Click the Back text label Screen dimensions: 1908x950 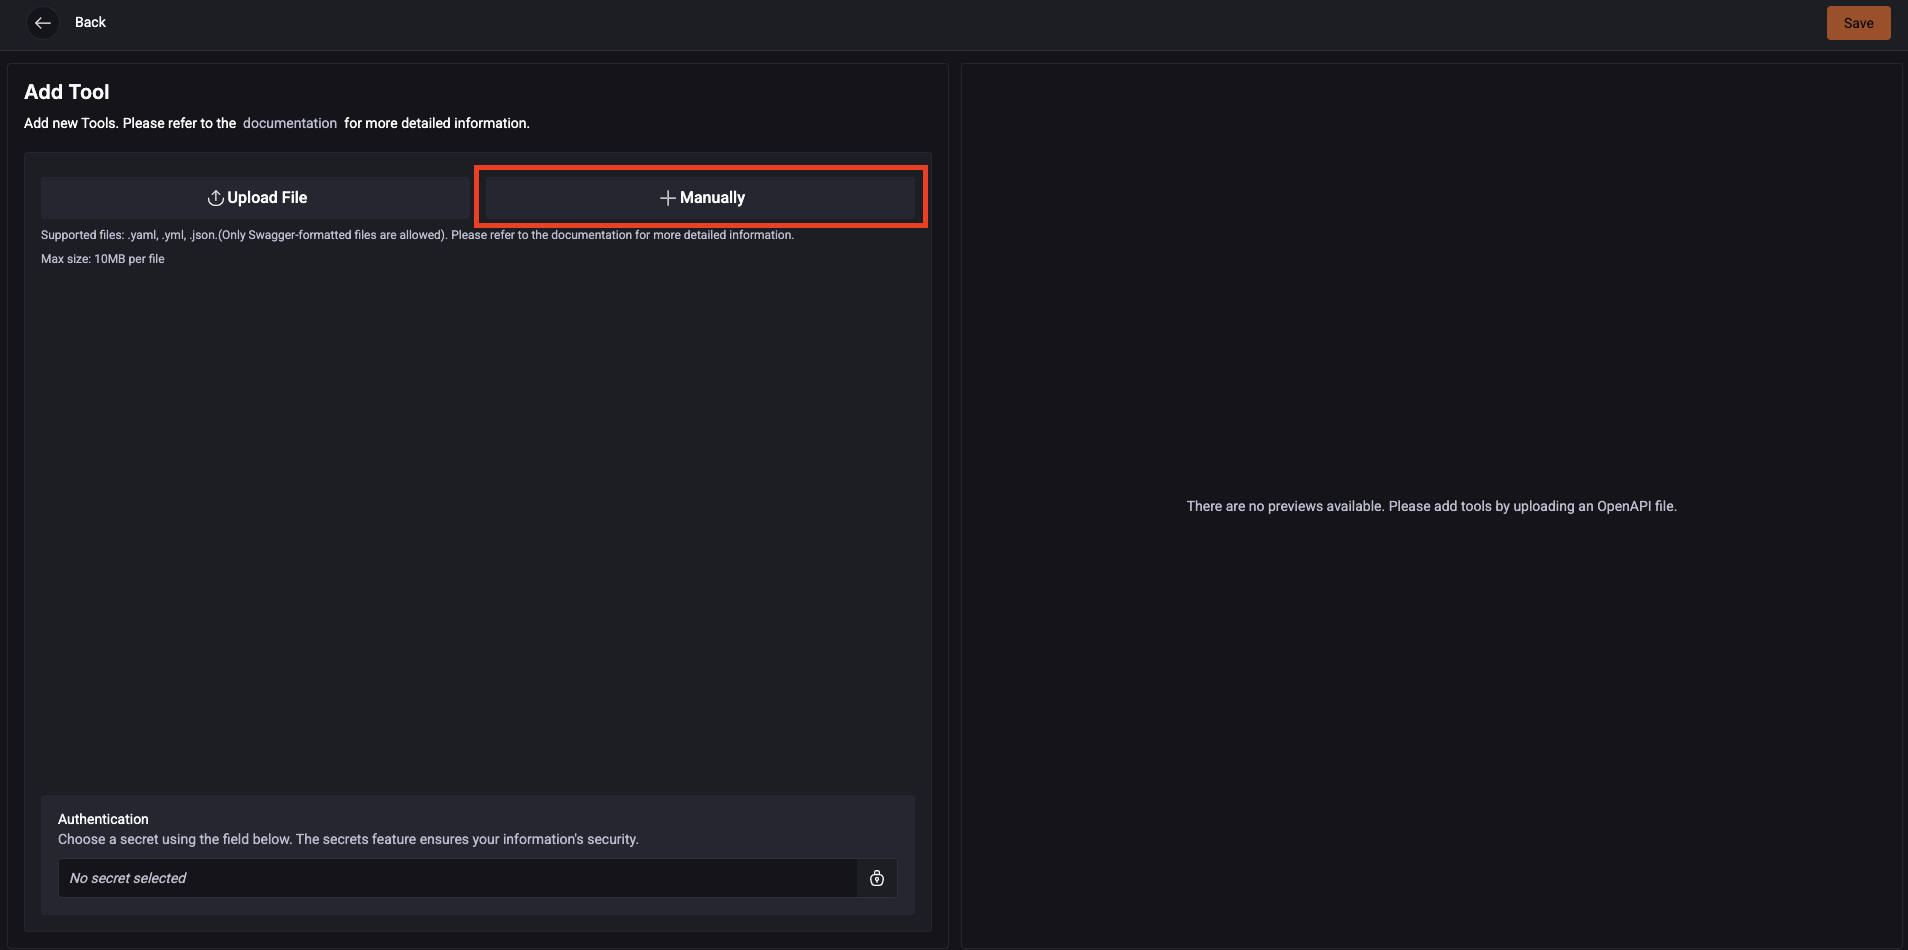click(90, 22)
